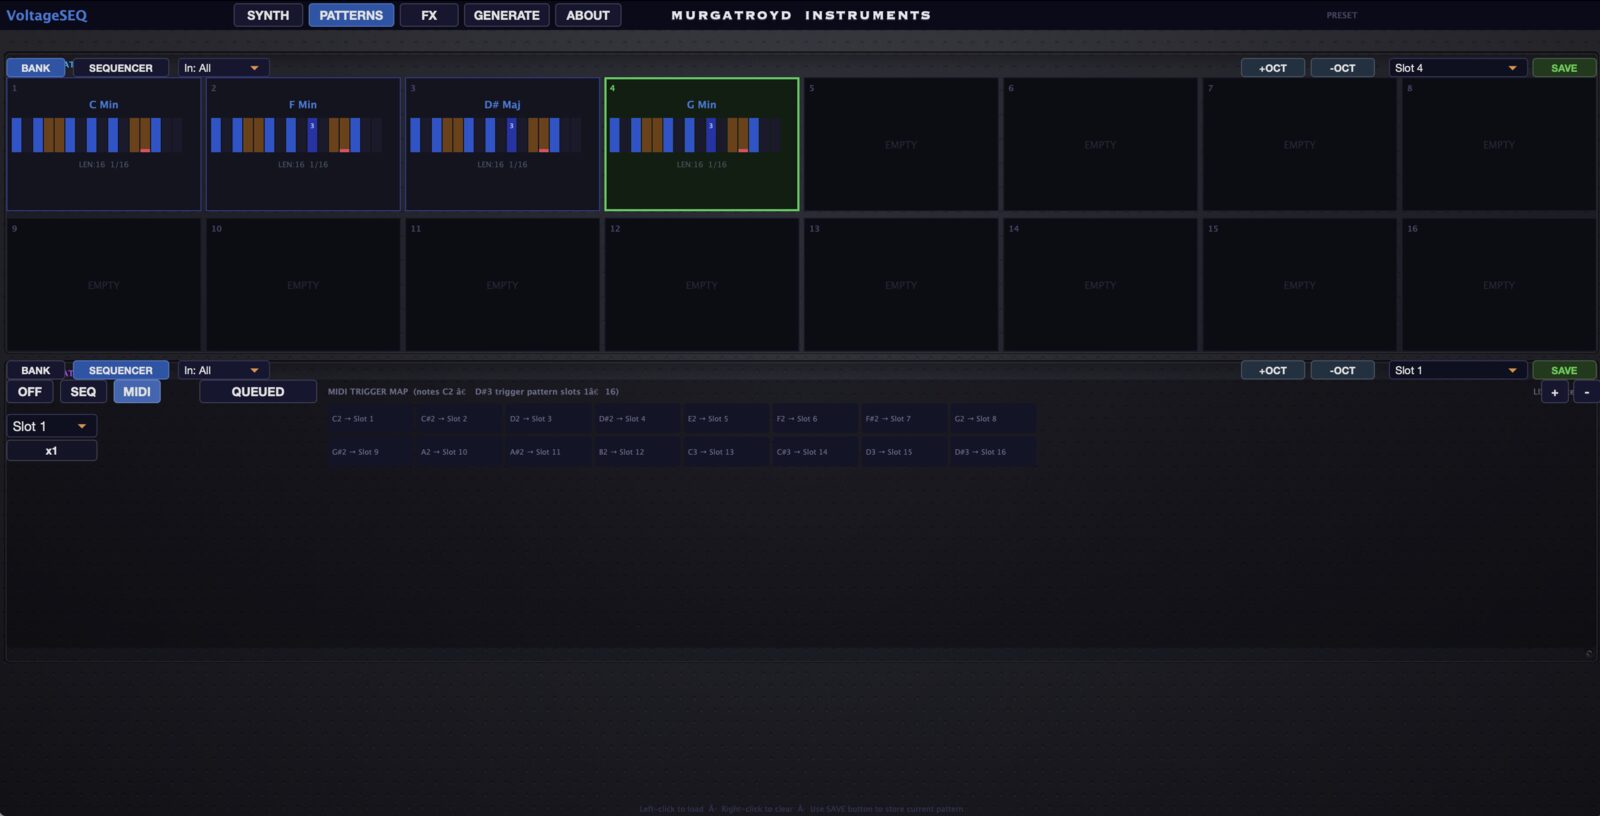1600x816 pixels.
Task: Click SAVE in the upper panel
Action: click(1564, 68)
